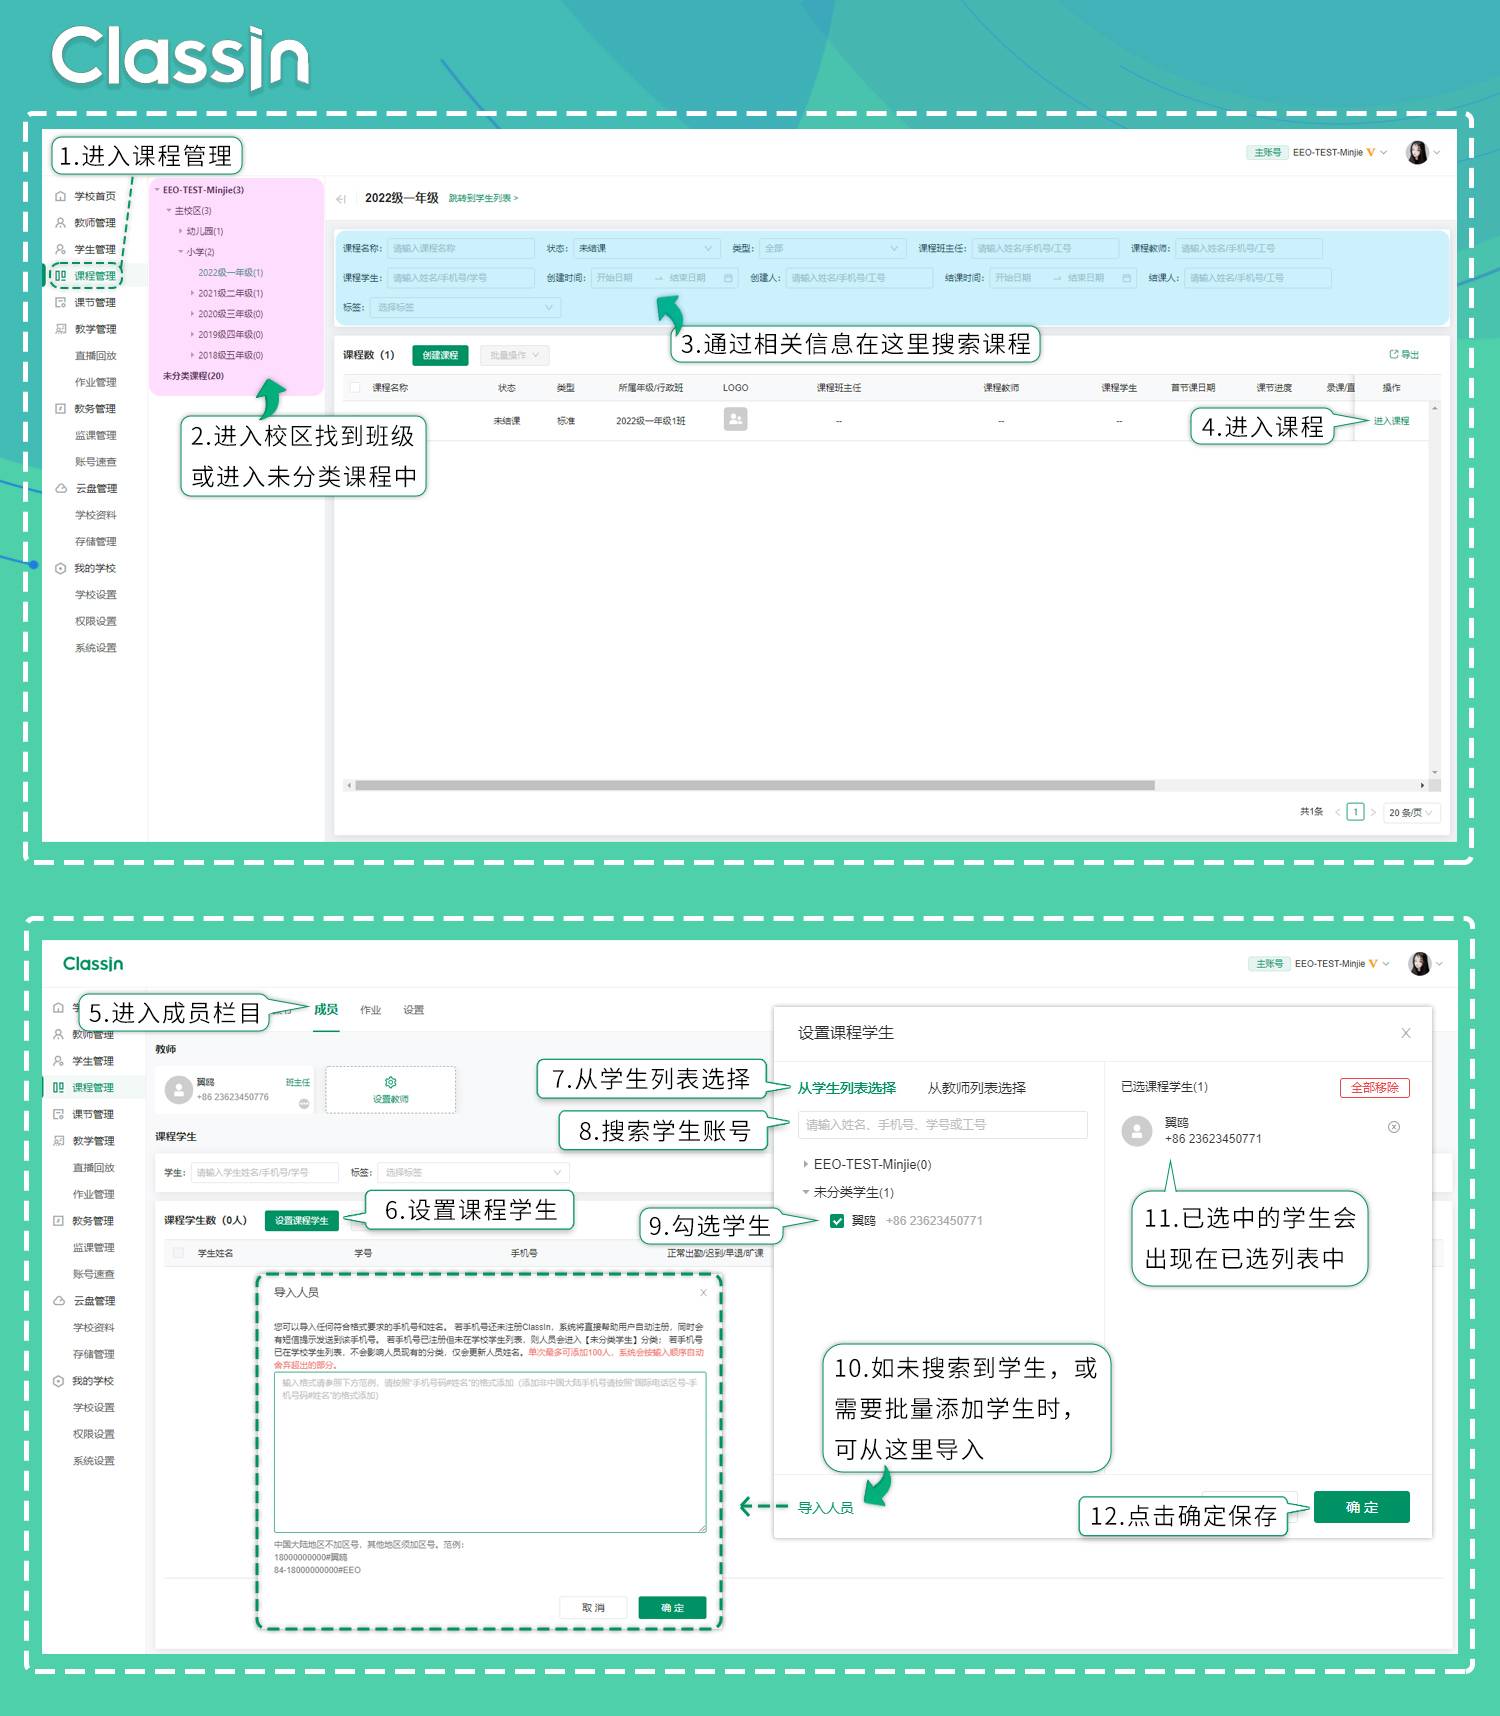This screenshot has height=1716, width=1500.
Task: Open 学生管理 in the upper screenshot sidebar
Action: pos(86,249)
